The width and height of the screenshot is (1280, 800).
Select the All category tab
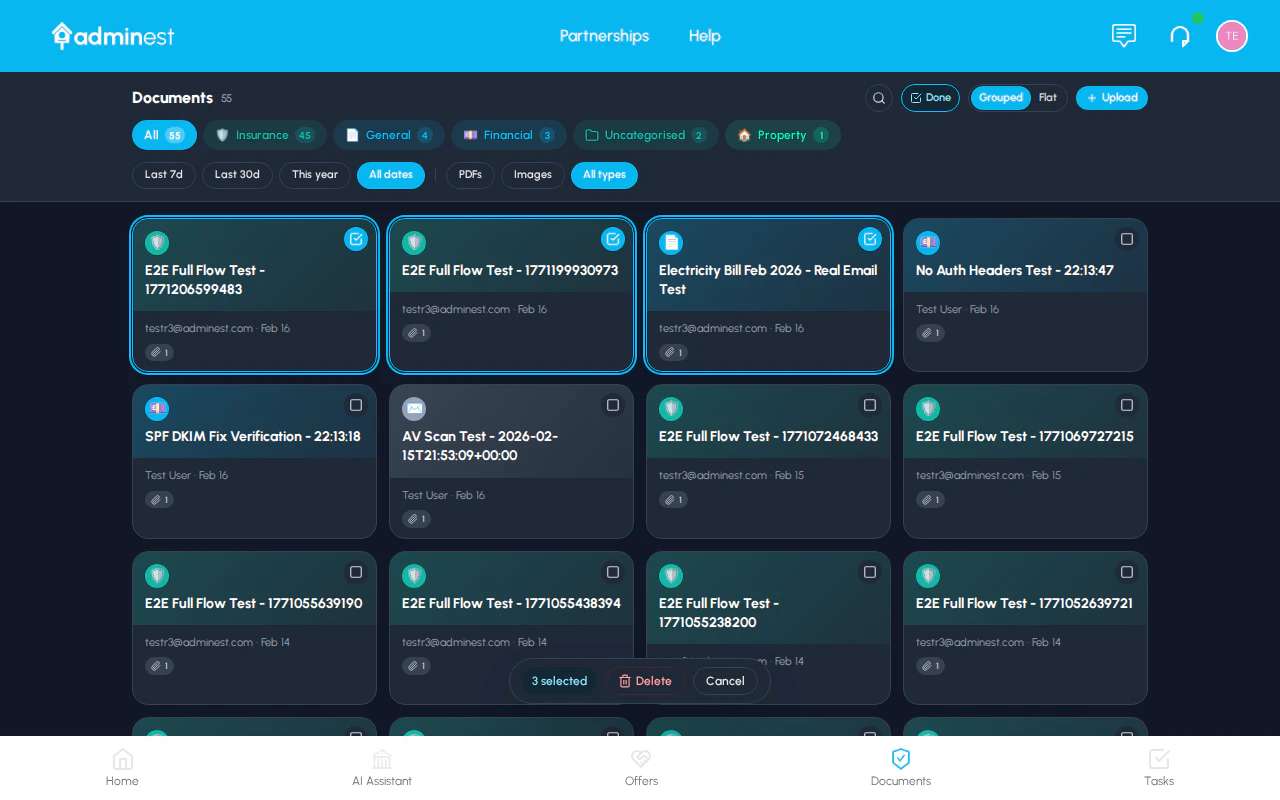pos(164,135)
